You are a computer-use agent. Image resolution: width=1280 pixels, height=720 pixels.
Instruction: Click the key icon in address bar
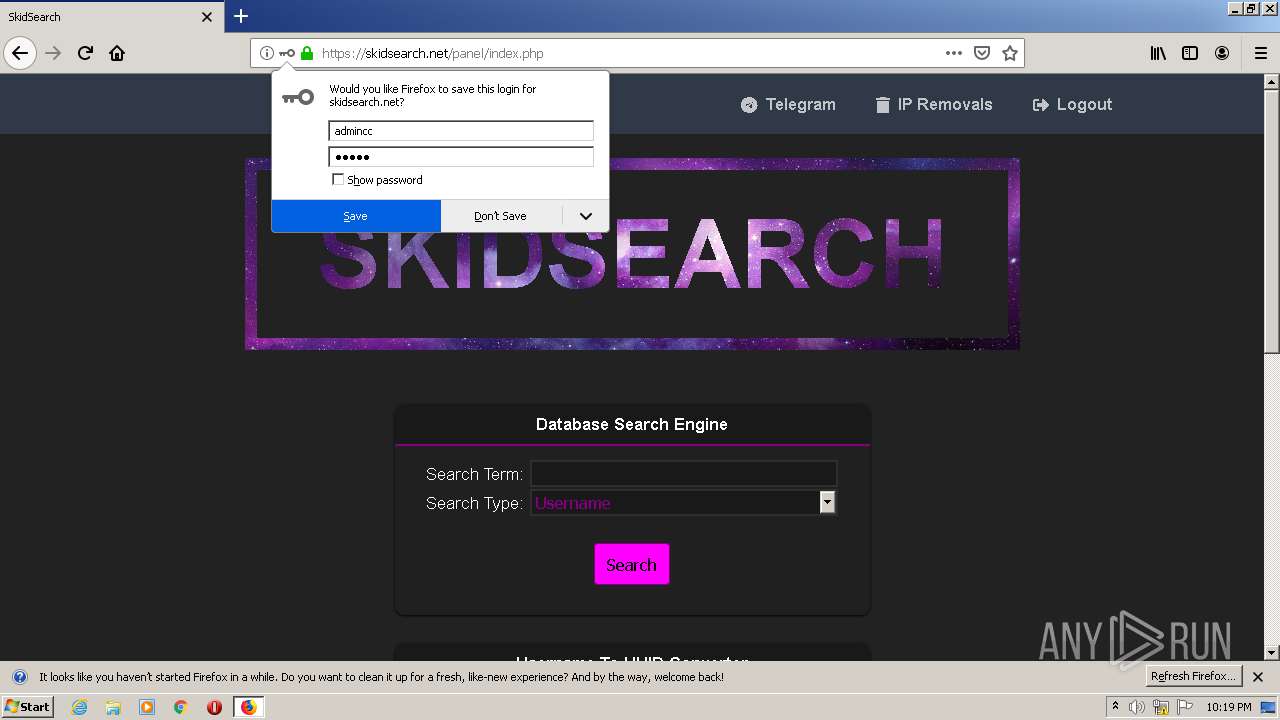[287, 53]
